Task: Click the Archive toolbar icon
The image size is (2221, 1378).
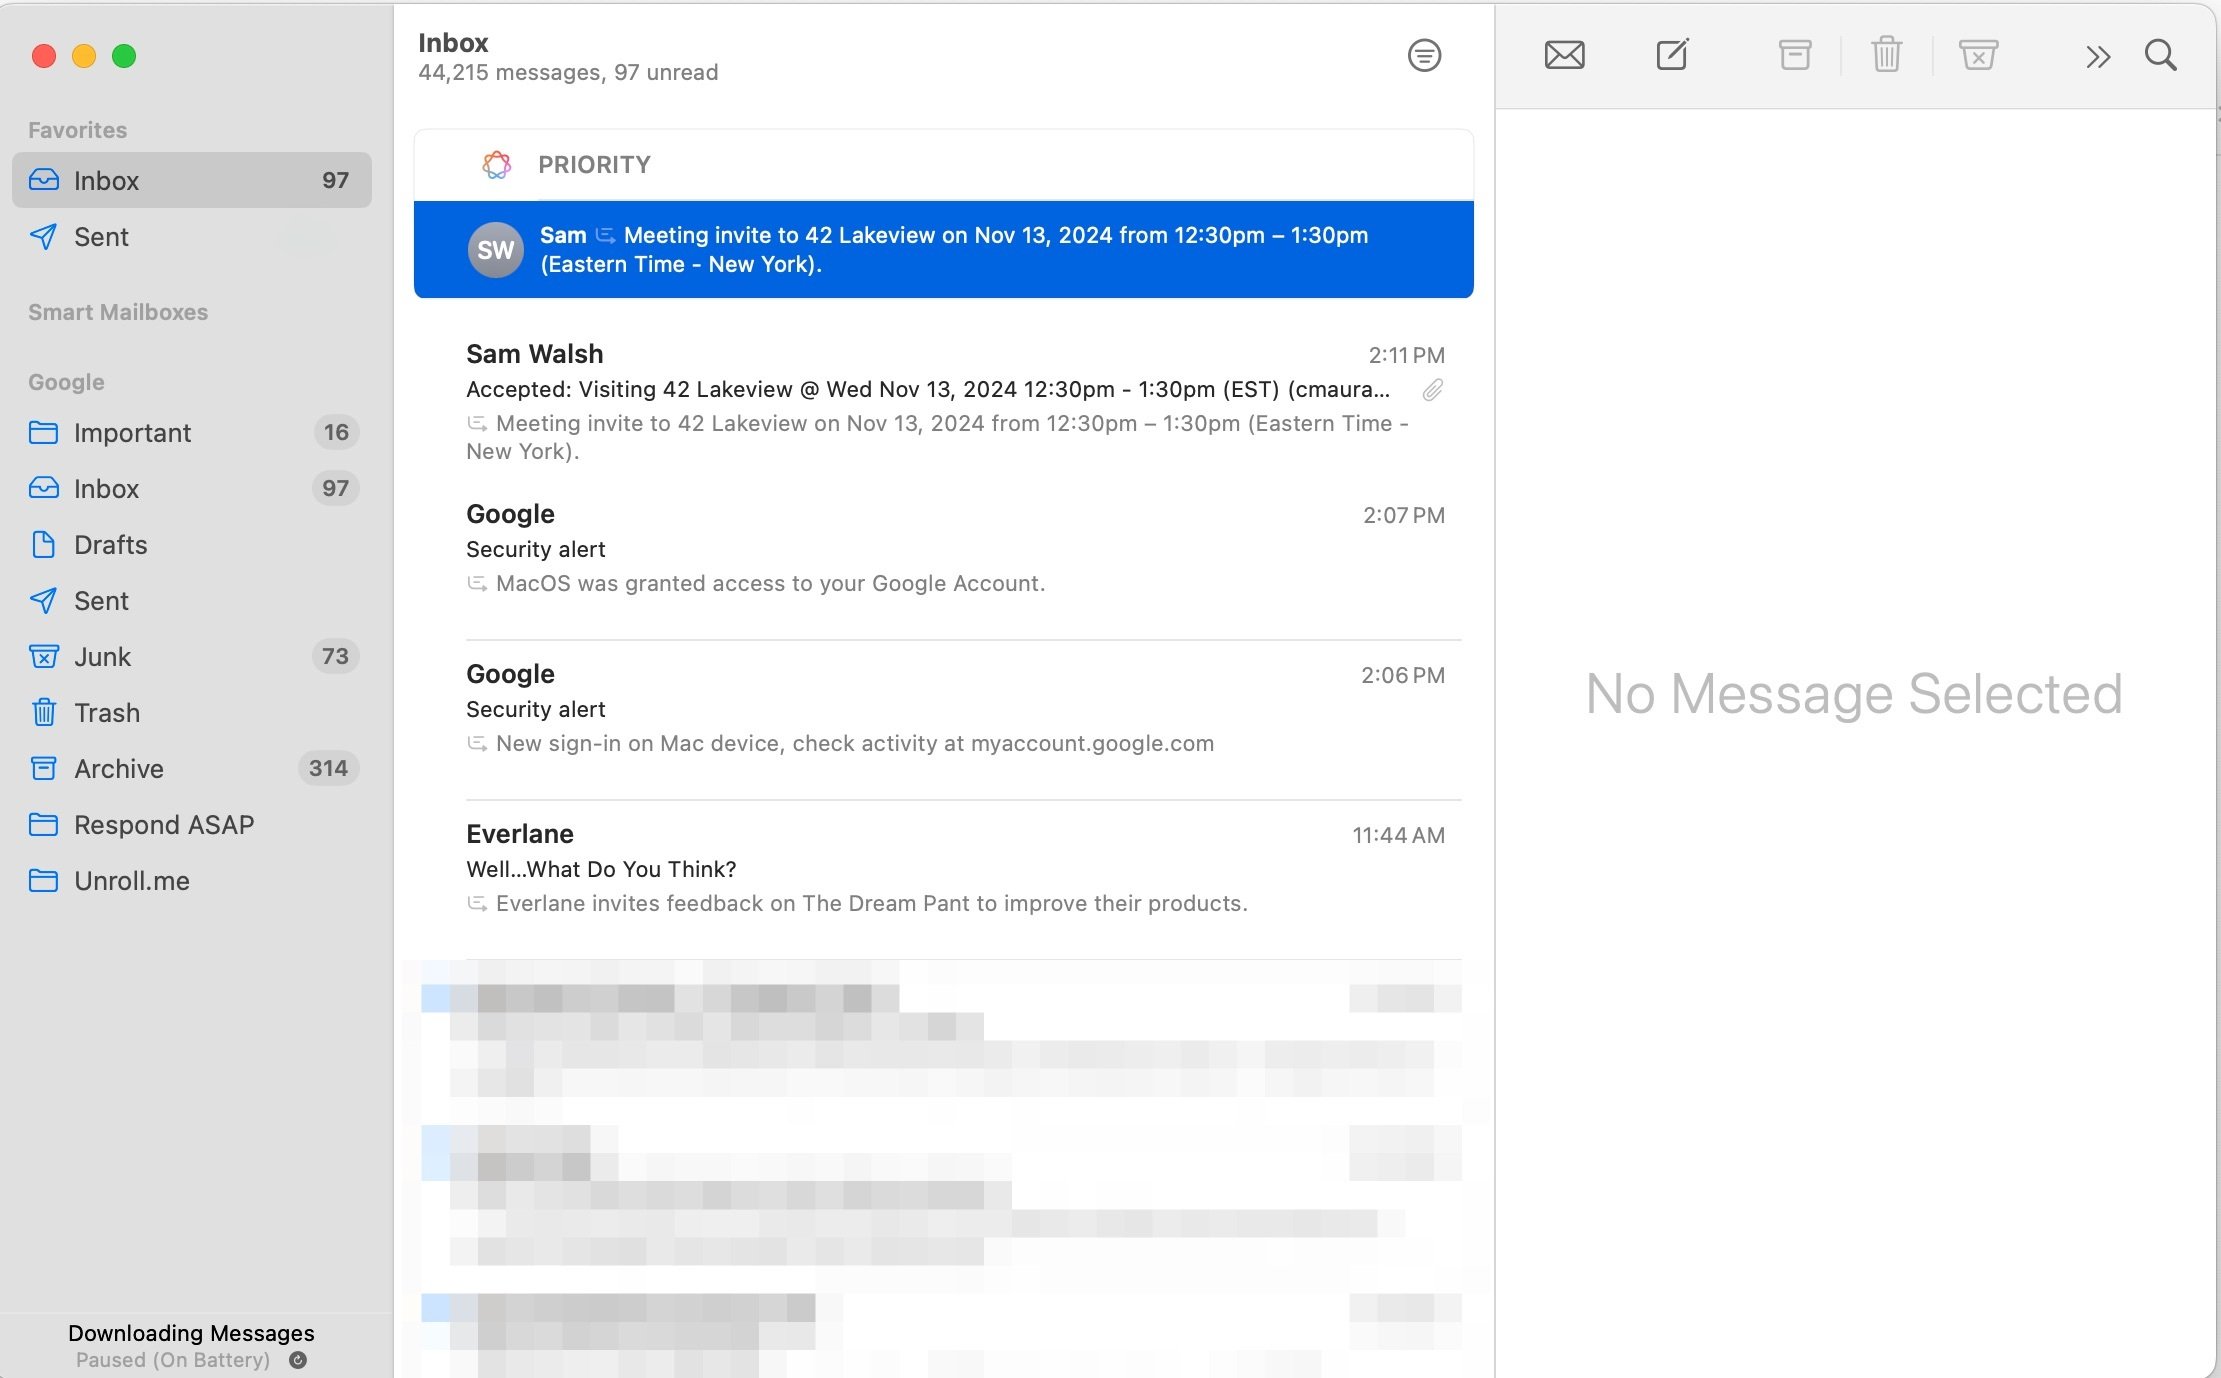Action: [x=1795, y=55]
